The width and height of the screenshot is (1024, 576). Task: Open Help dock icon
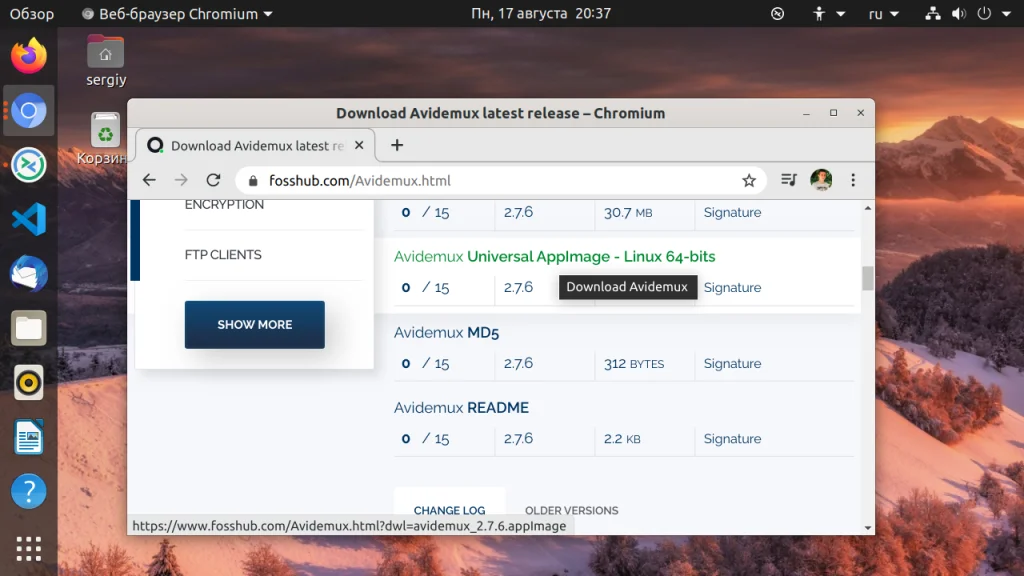coord(29,490)
